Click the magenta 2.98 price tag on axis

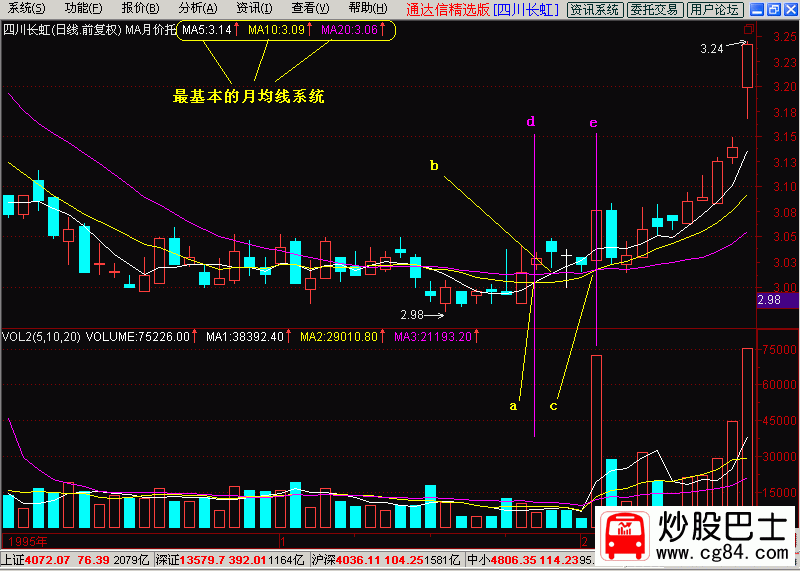[768, 300]
